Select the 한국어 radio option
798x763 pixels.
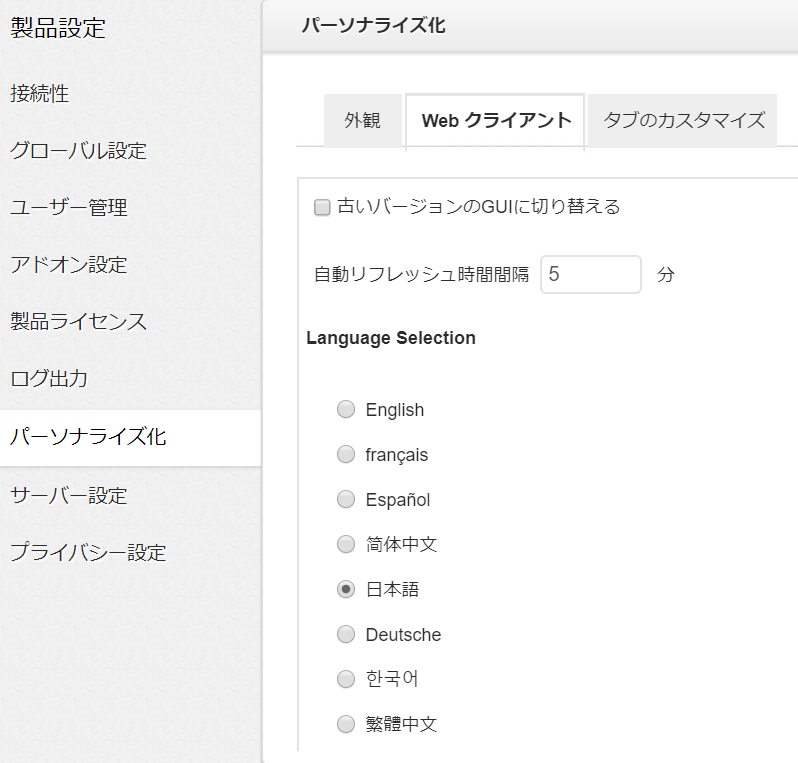(x=346, y=679)
